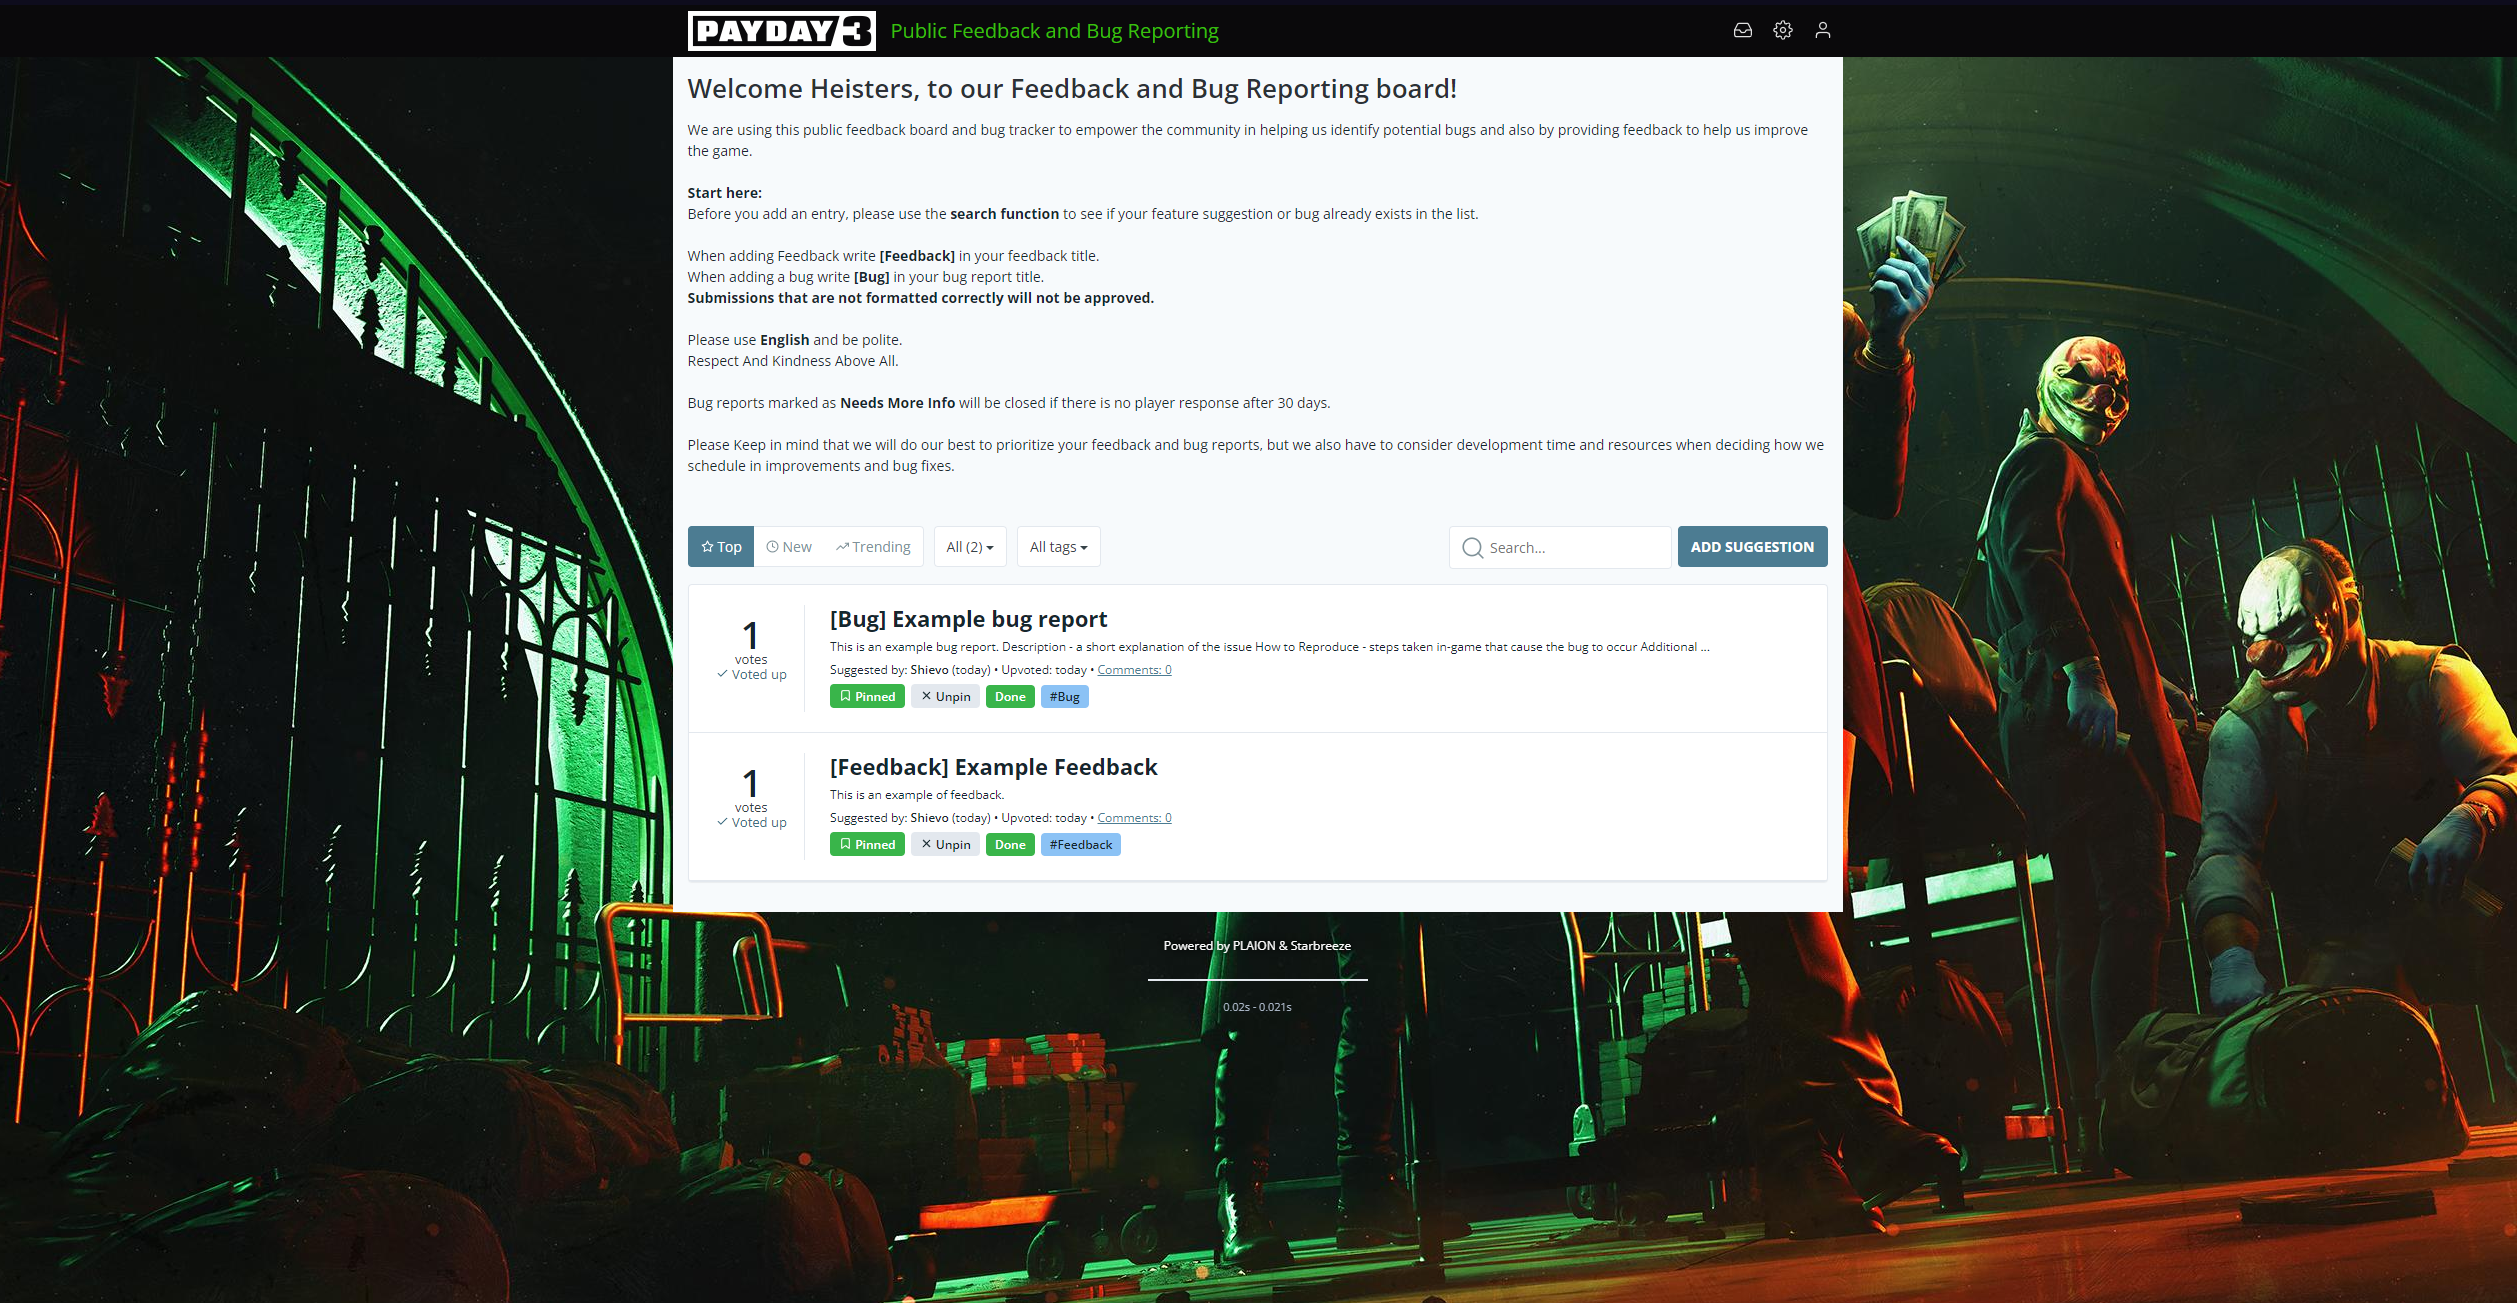The image size is (2517, 1303).
Task: Click the user profile icon
Action: pos(1823,28)
